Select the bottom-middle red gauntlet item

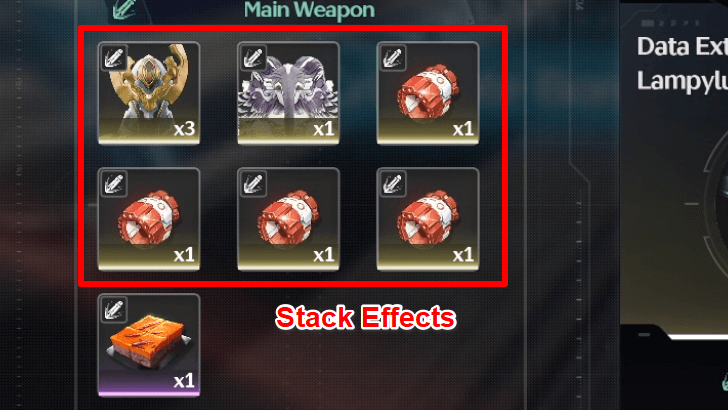(x=288, y=219)
